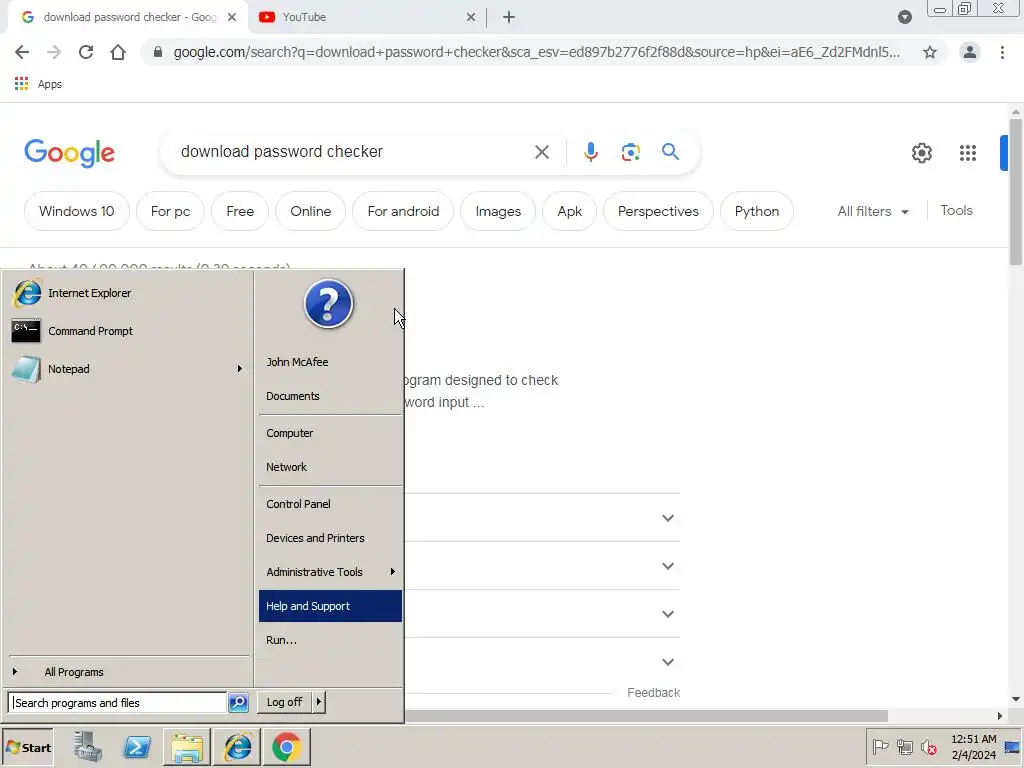Choose Run... from Start menu

tap(330, 640)
